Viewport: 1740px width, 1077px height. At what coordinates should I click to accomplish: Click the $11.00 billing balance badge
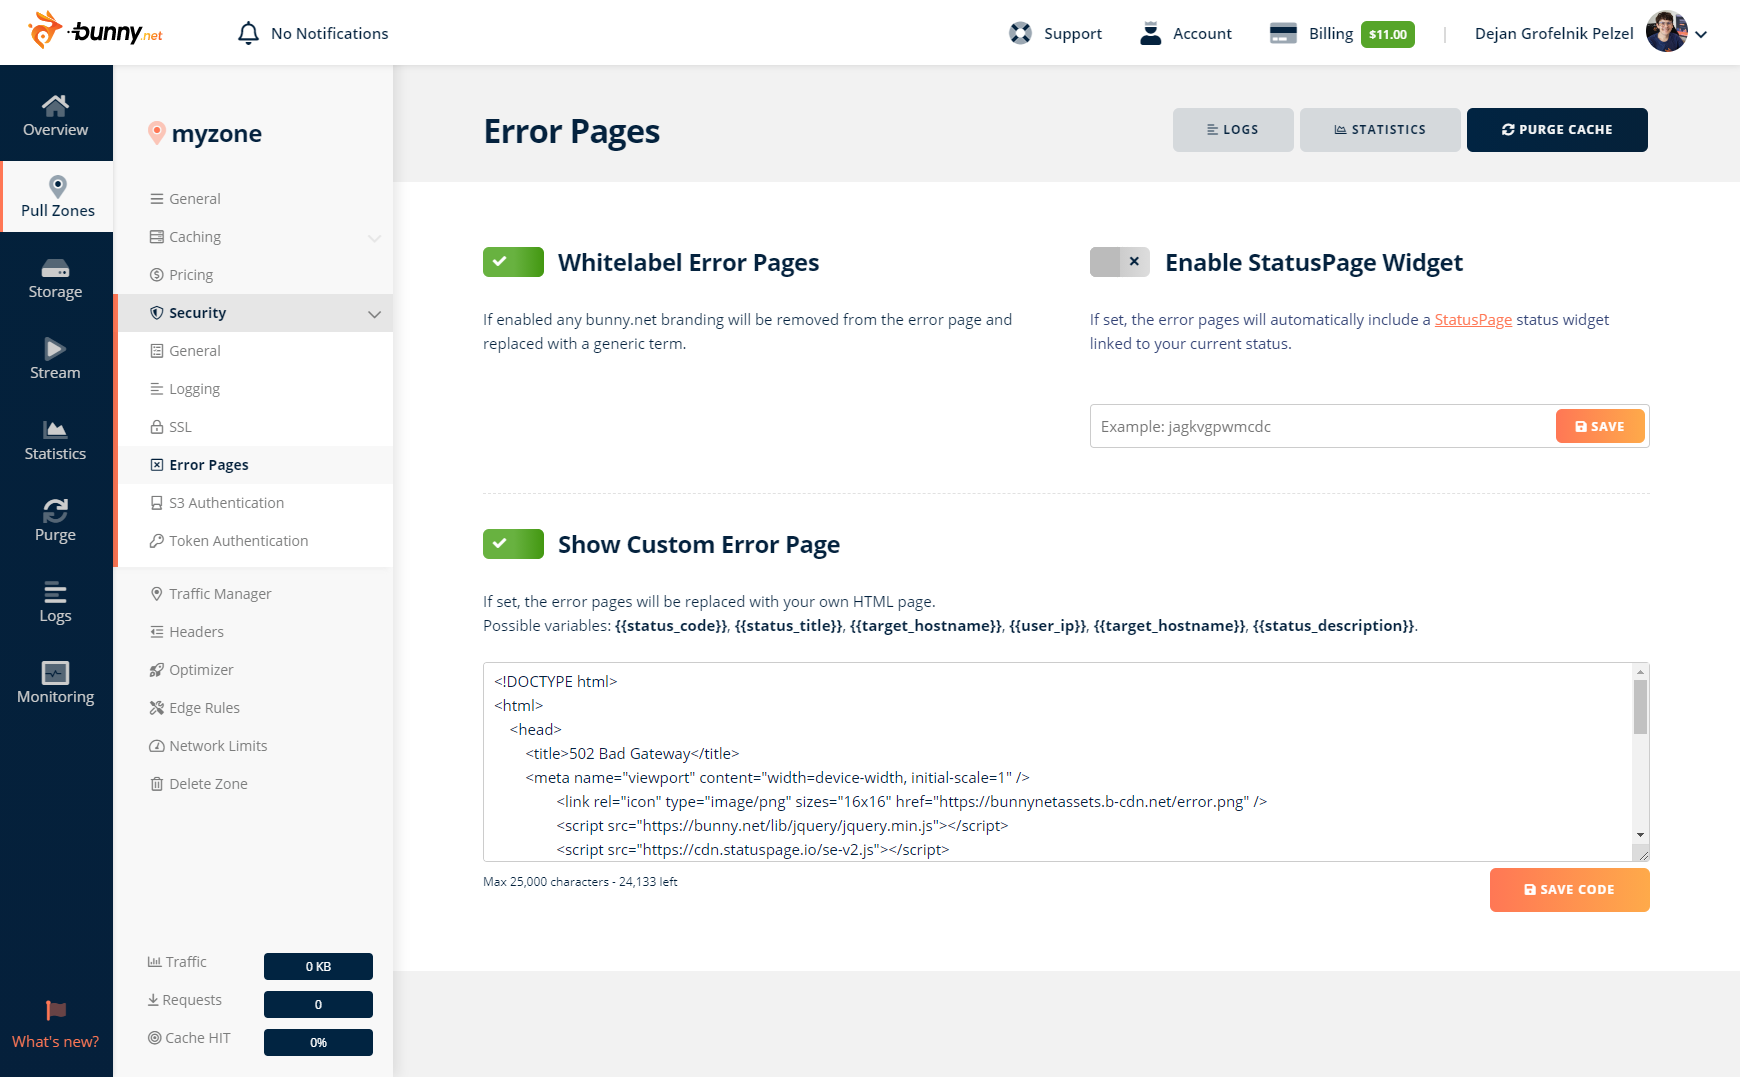pyautogui.click(x=1387, y=34)
